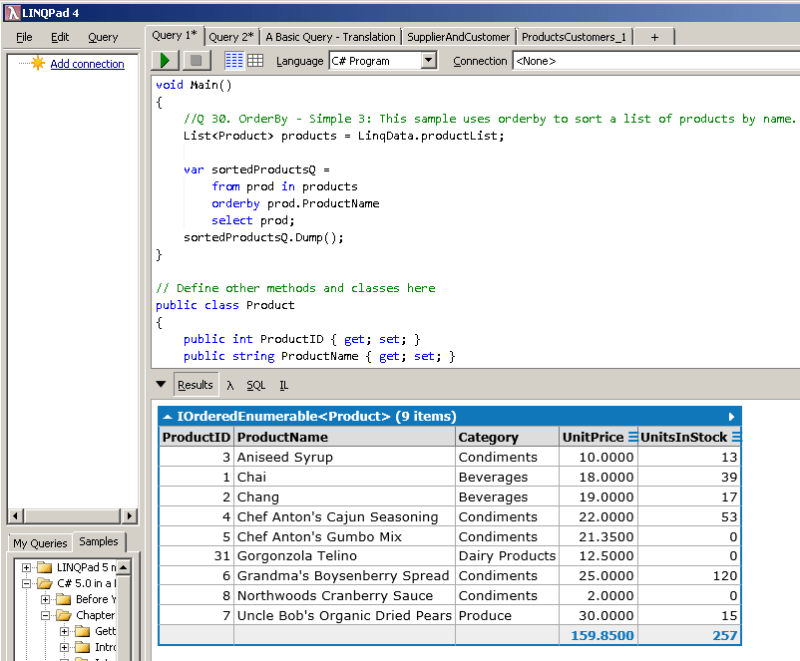The height and width of the screenshot is (661, 800).
Task: Expand the Gett... subfolder node
Action: [x=64, y=631]
